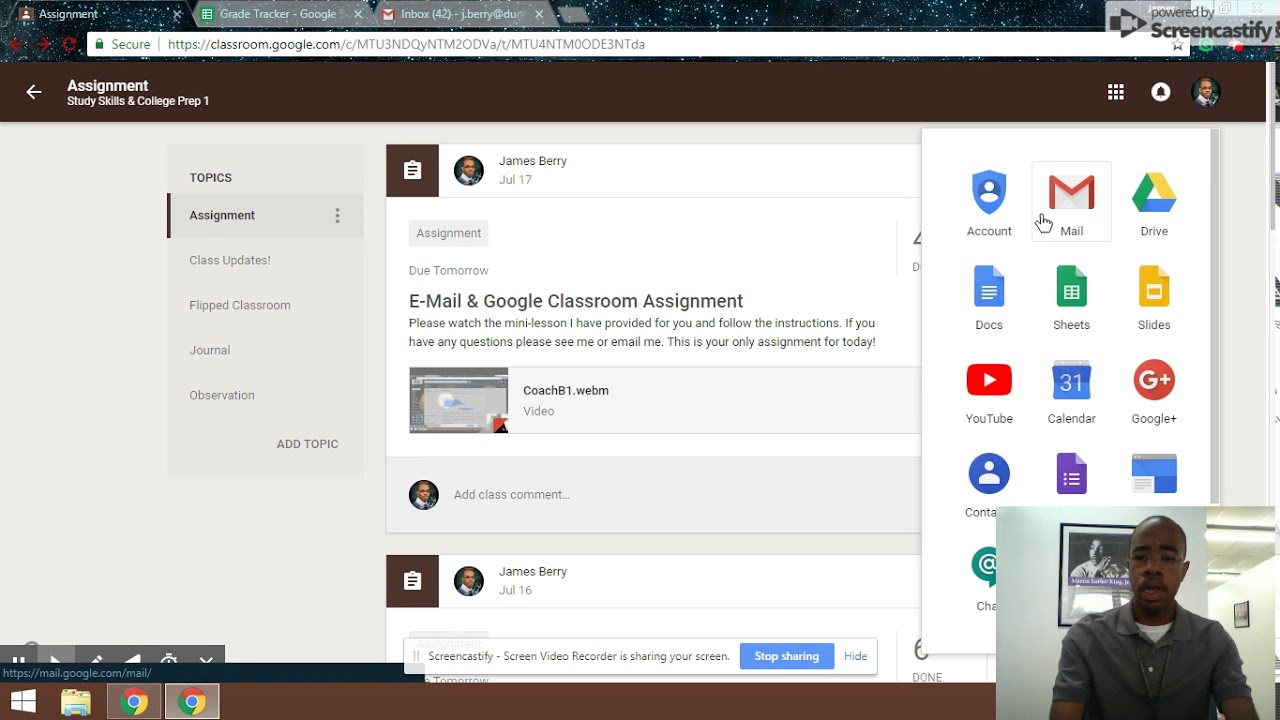Select Screencastify pen drawing tool
The width and height of the screenshot is (1280, 720).
tap(96, 660)
